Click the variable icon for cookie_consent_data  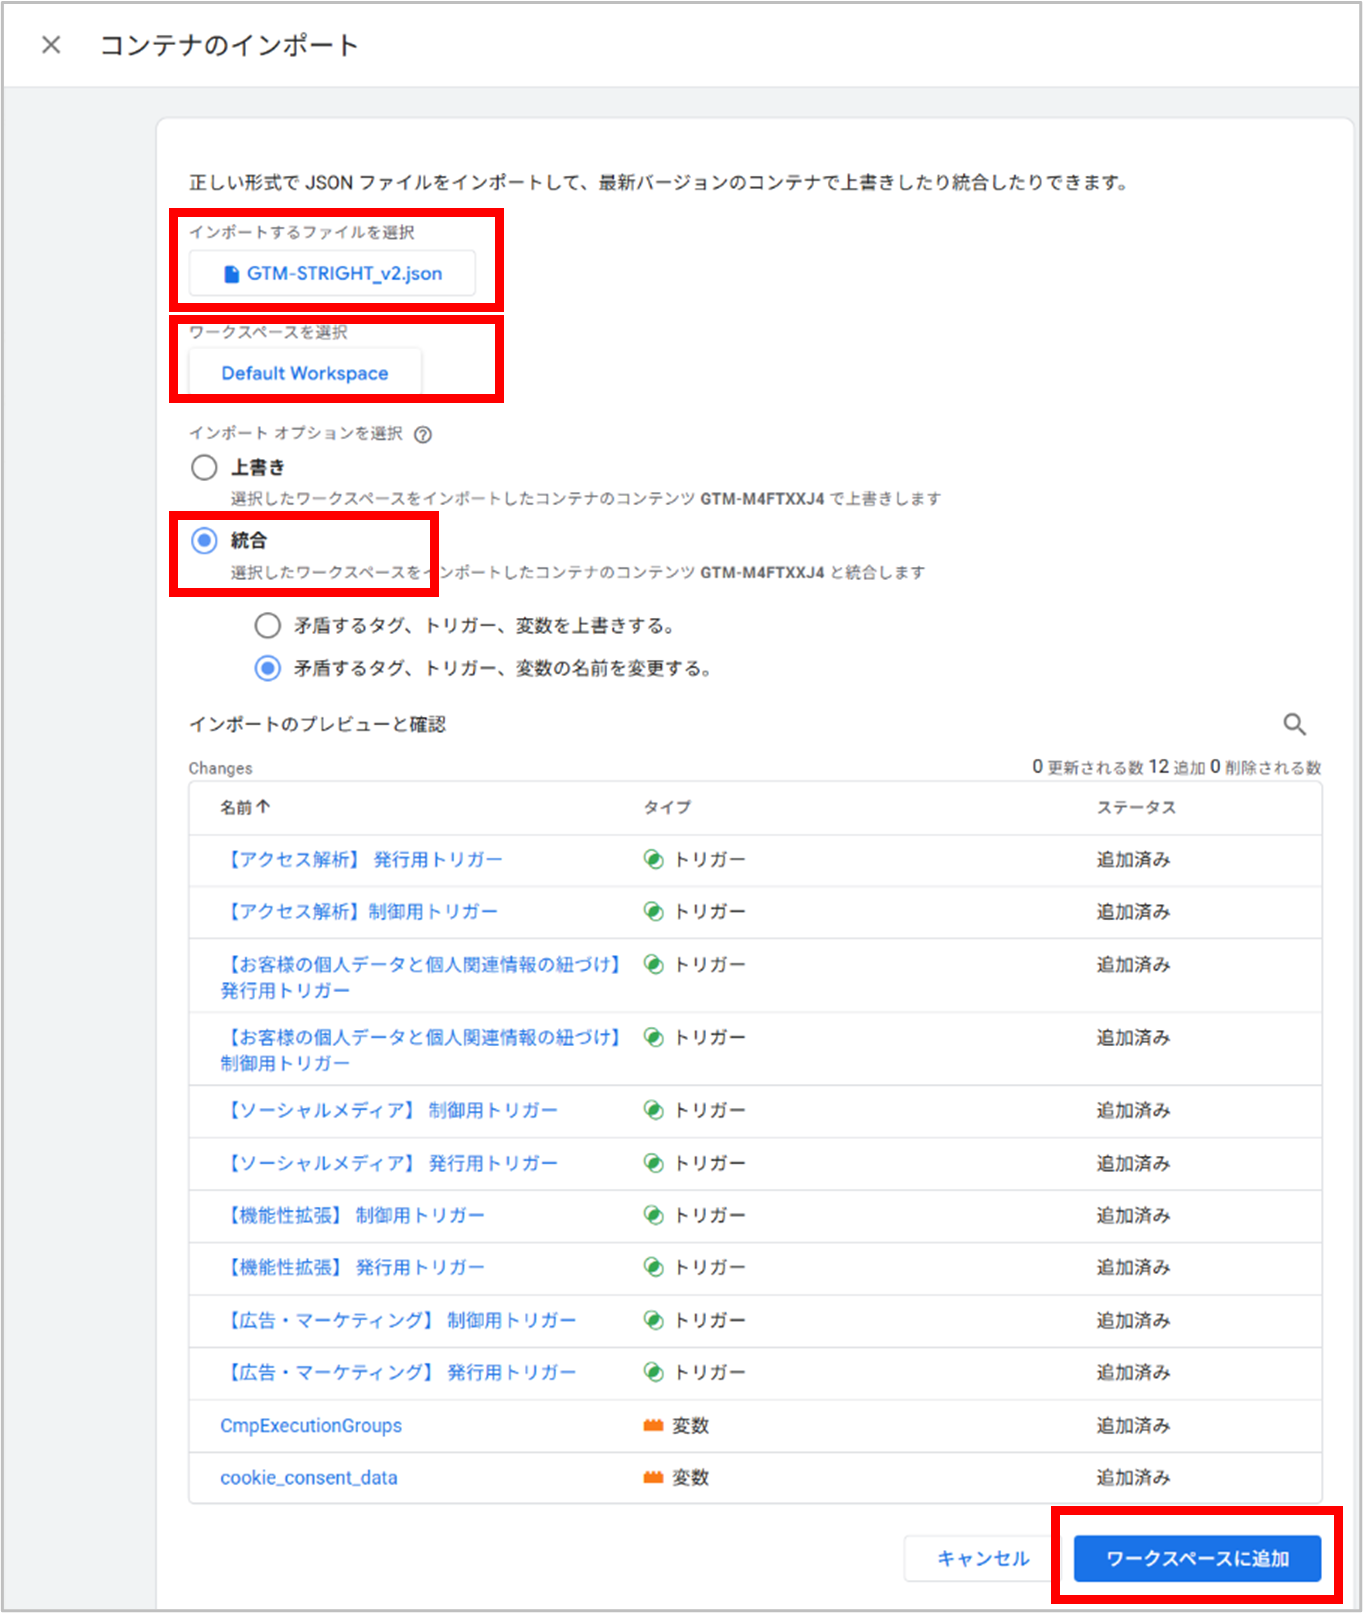pos(653,1477)
